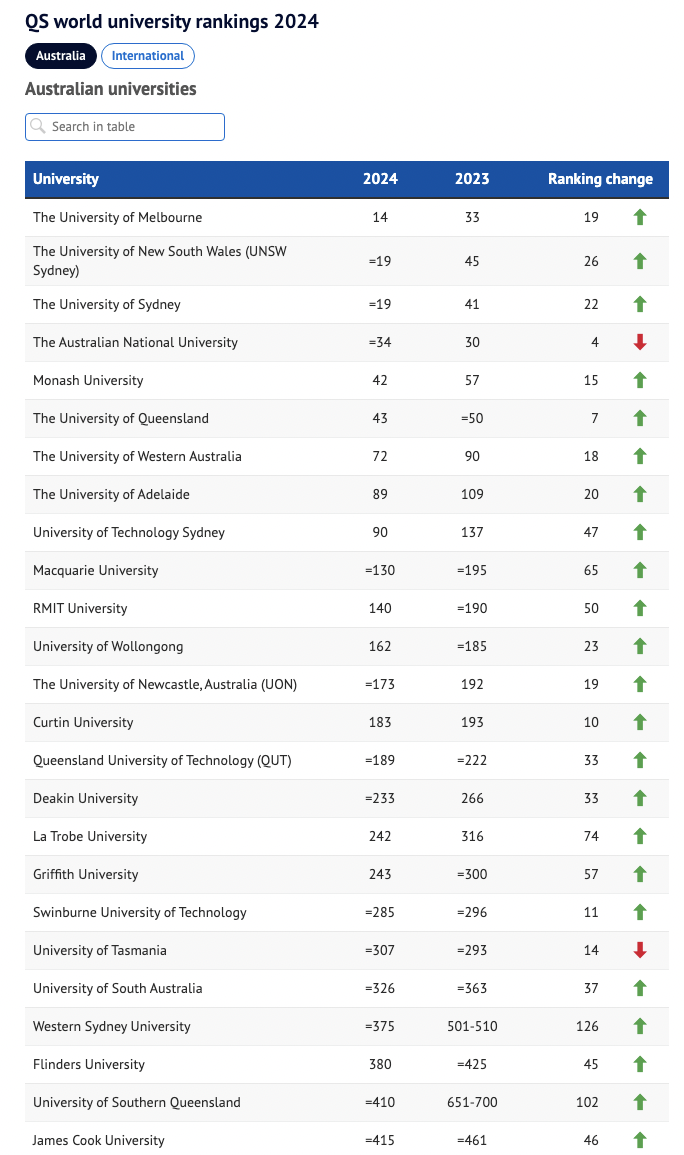This screenshot has height=1155, width=684.
Task: Click James Cook University's green up arrow
Action: (640, 1140)
